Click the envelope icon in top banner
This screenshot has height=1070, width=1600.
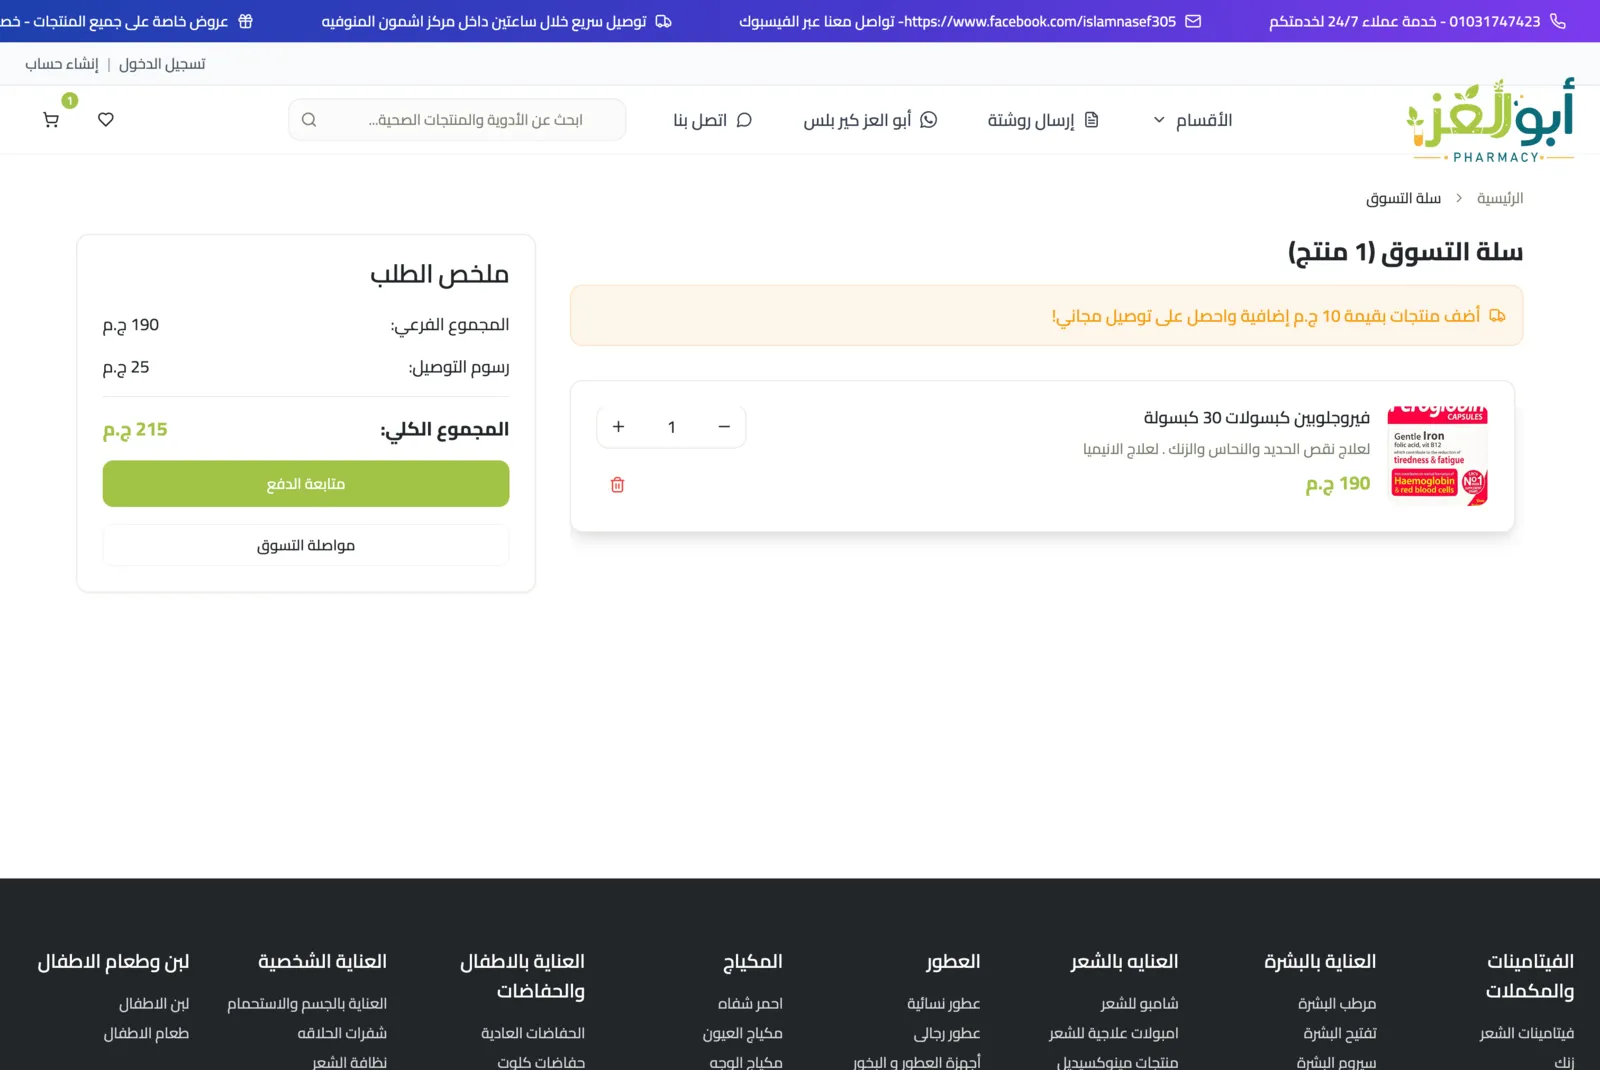tap(1193, 21)
